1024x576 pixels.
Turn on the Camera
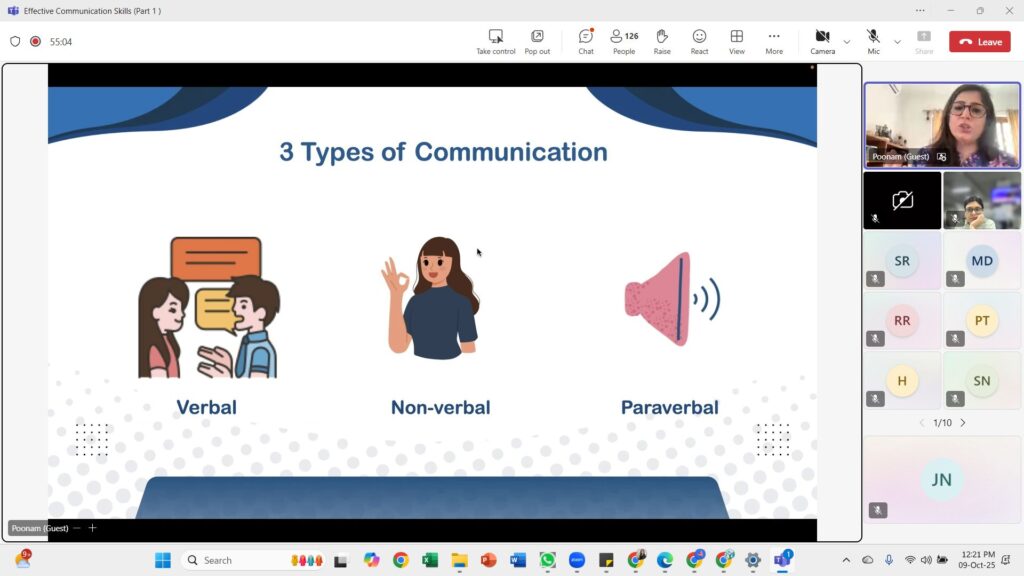click(822, 41)
